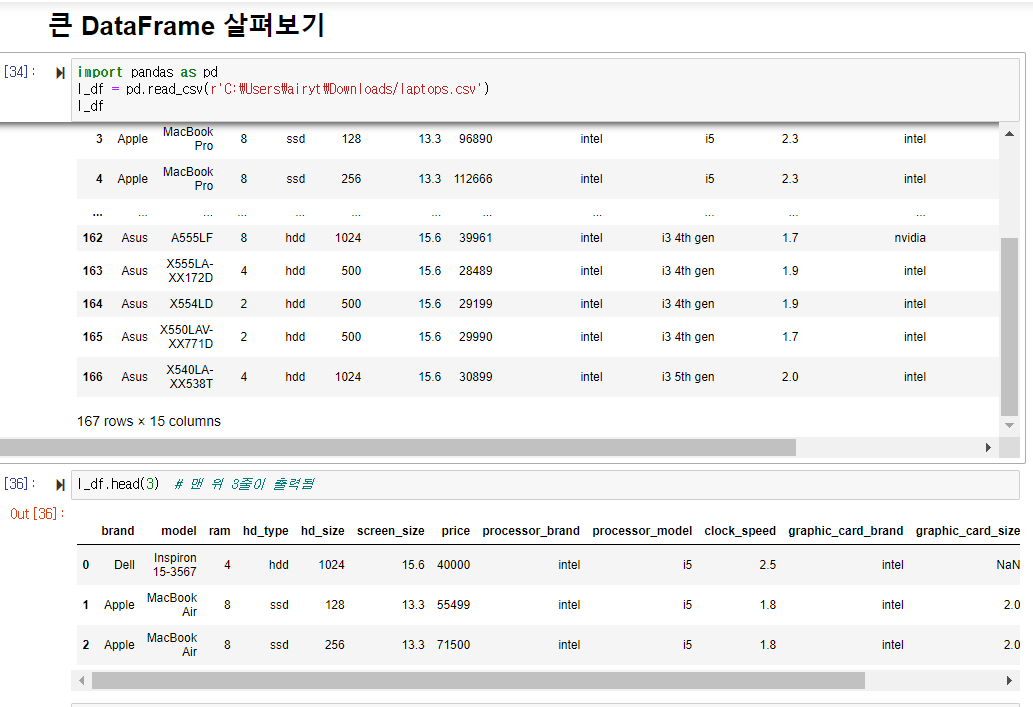
Task: Click the price value 55499
Action: point(453,605)
